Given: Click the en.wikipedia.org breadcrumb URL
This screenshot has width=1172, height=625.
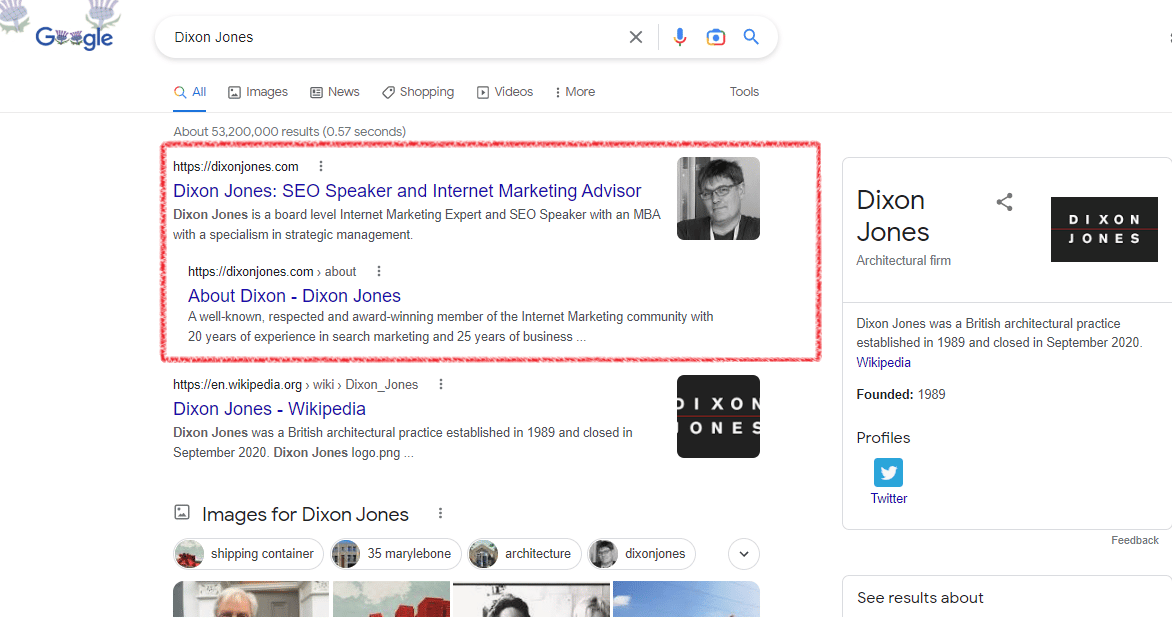Looking at the screenshot, I should coord(296,385).
